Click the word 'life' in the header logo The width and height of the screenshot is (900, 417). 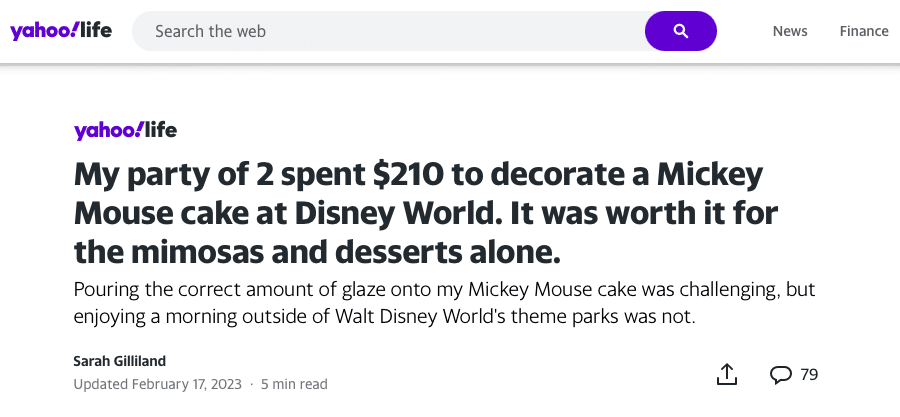tap(96, 30)
